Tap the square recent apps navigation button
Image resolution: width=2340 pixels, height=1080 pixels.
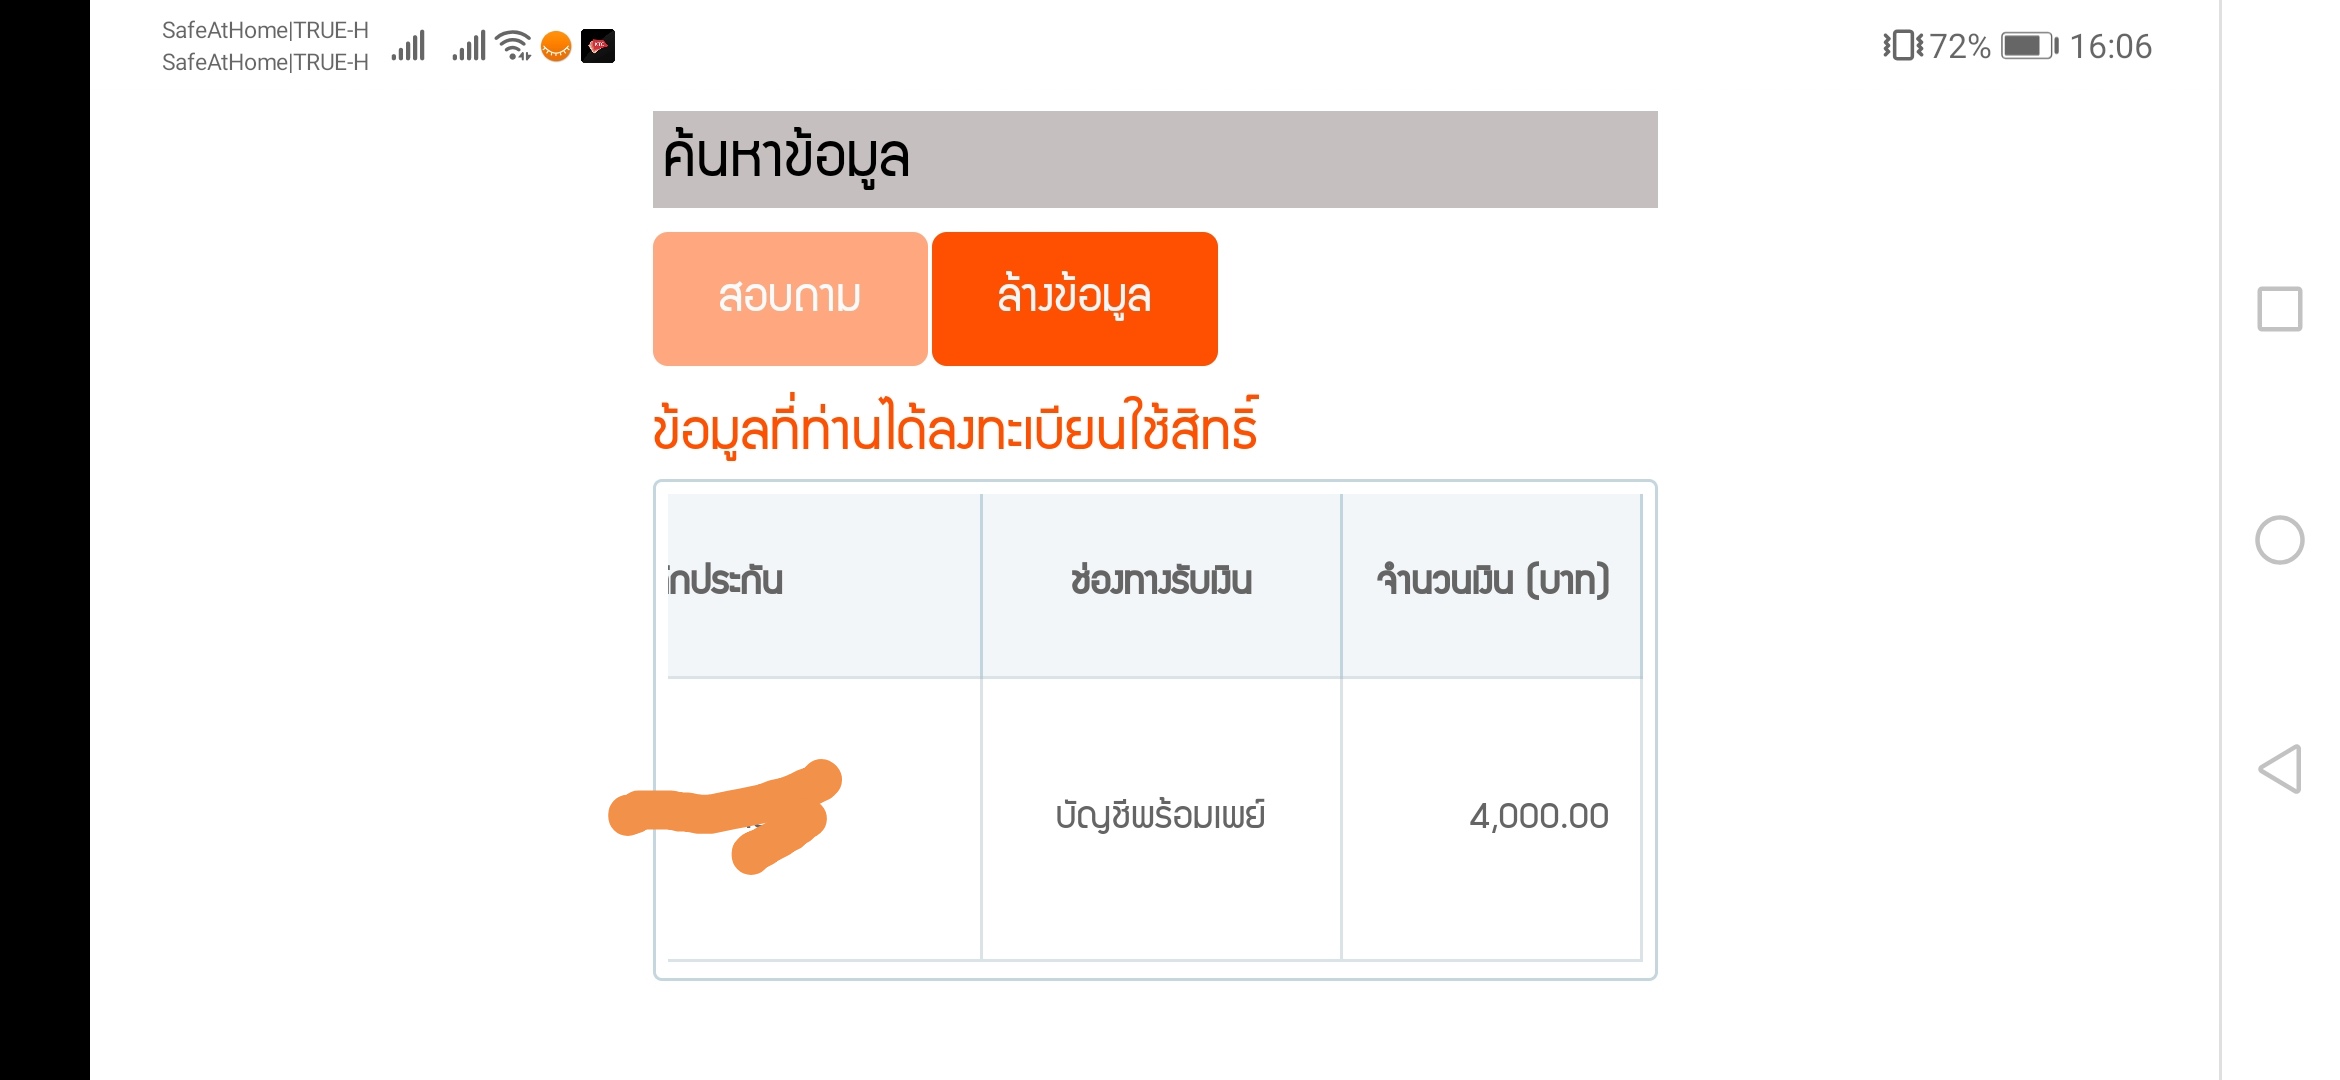pos(2279,309)
